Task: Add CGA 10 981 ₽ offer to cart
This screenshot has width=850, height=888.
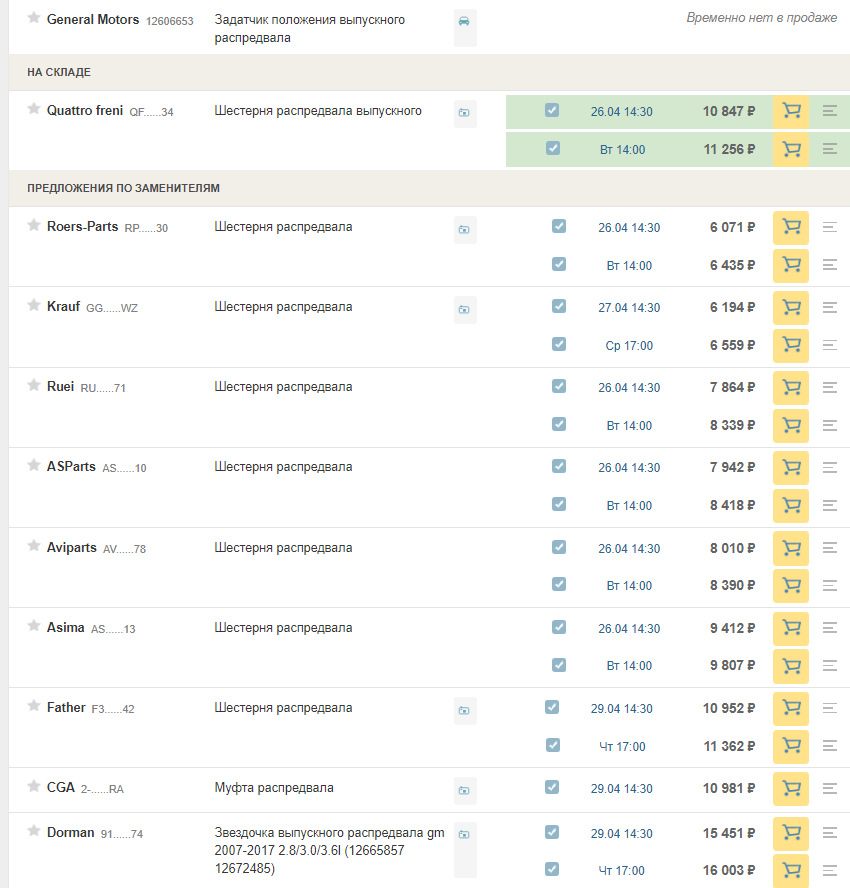Action: (791, 788)
